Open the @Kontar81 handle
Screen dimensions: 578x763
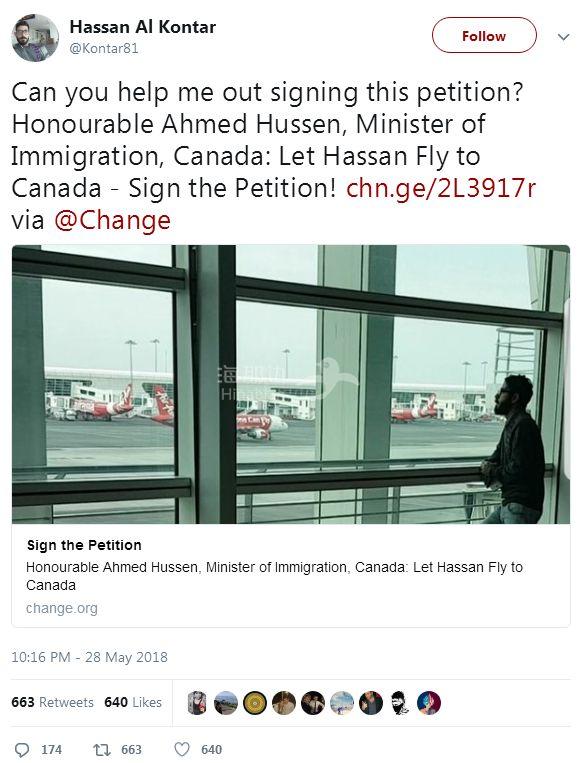click(104, 49)
